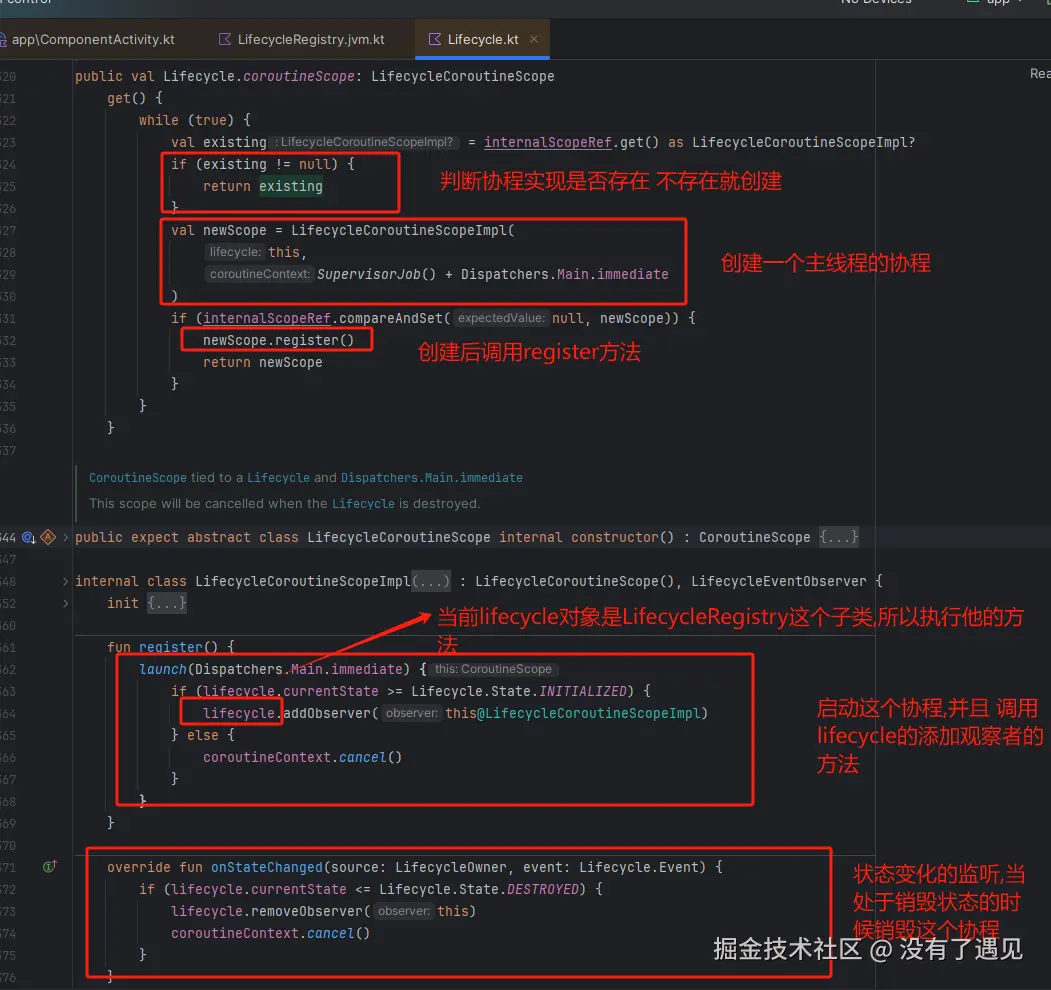1051x990 pixels.
Task: Click the SupervisorJob() call
Action: (x=376, y=274)
